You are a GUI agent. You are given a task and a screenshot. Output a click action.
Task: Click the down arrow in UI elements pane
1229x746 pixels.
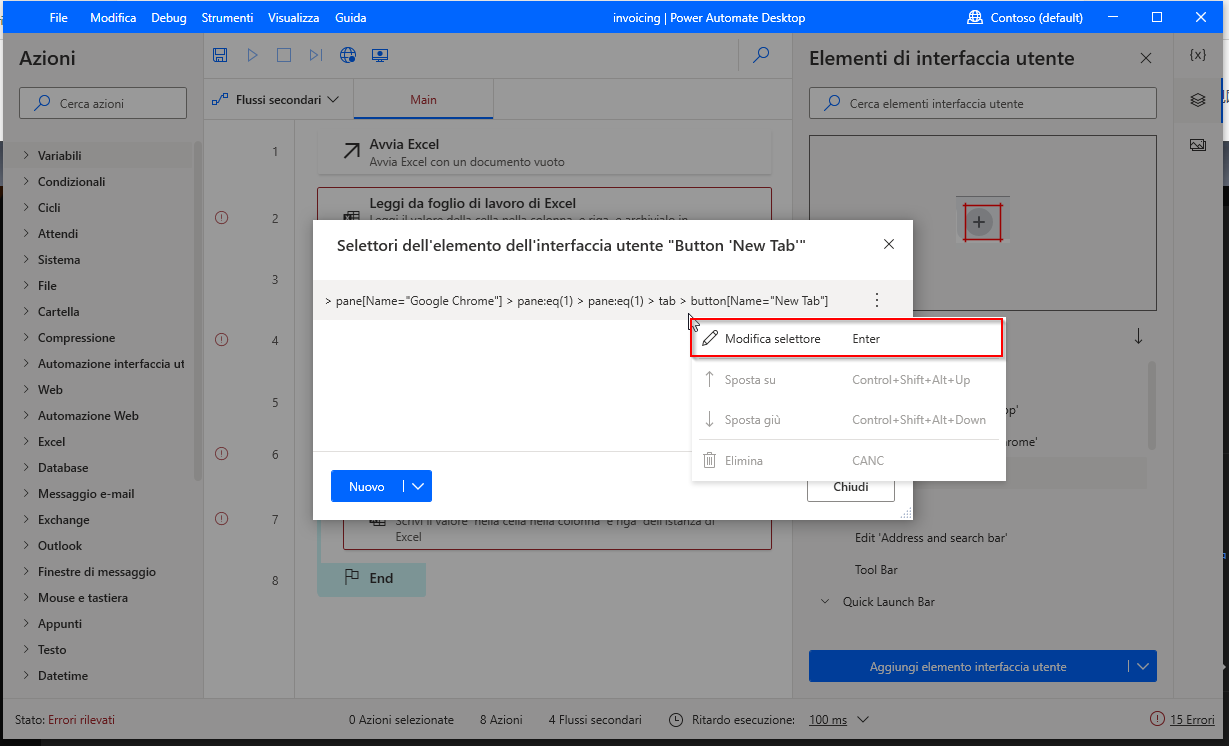(1138, 337)
